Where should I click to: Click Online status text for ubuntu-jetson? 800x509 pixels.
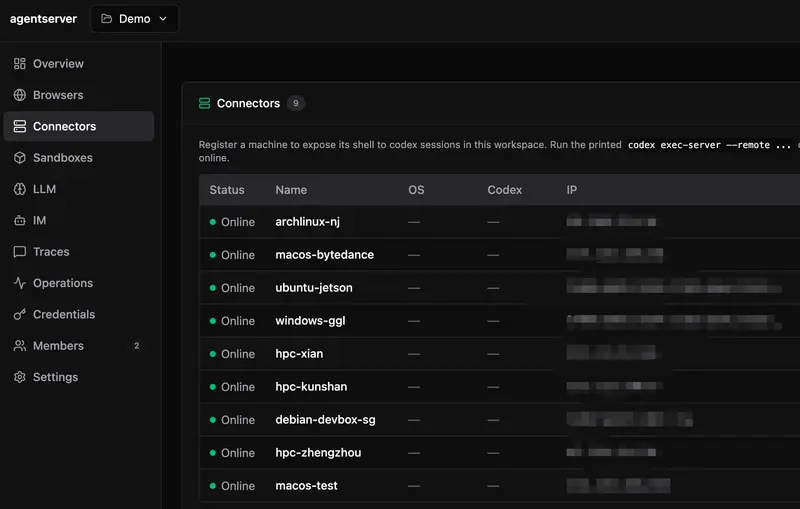238,288
